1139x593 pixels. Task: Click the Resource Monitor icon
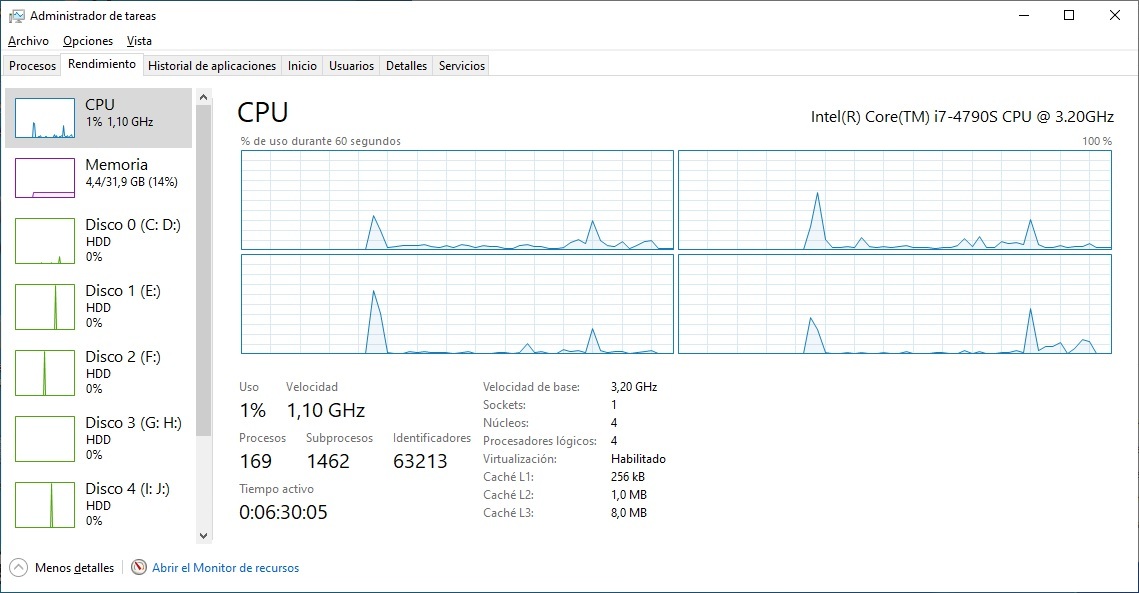(139, 568)
